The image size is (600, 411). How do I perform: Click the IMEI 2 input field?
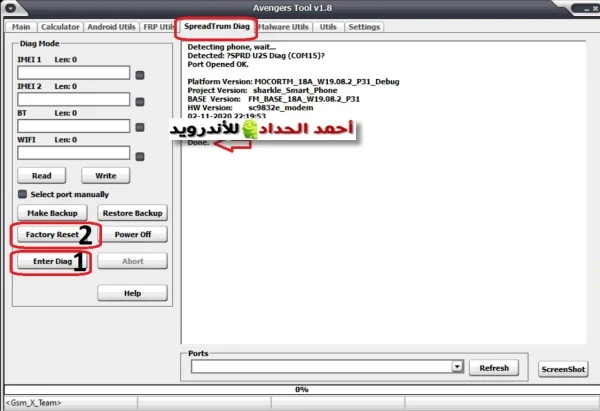(x=73, y=99)
